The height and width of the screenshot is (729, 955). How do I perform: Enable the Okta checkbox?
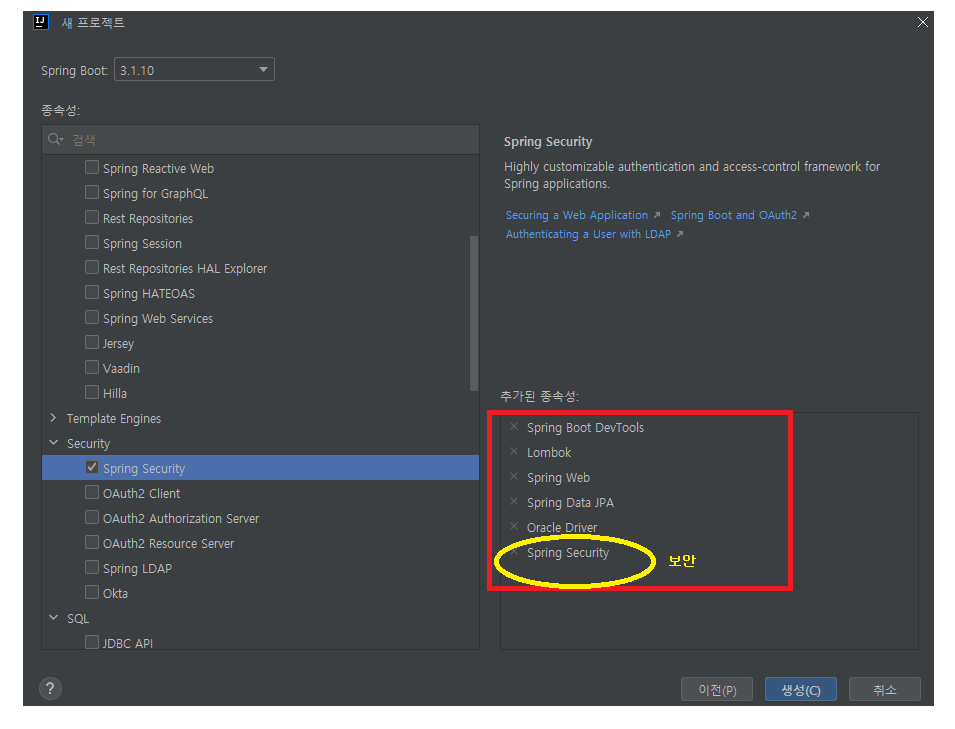coord(92,592)
